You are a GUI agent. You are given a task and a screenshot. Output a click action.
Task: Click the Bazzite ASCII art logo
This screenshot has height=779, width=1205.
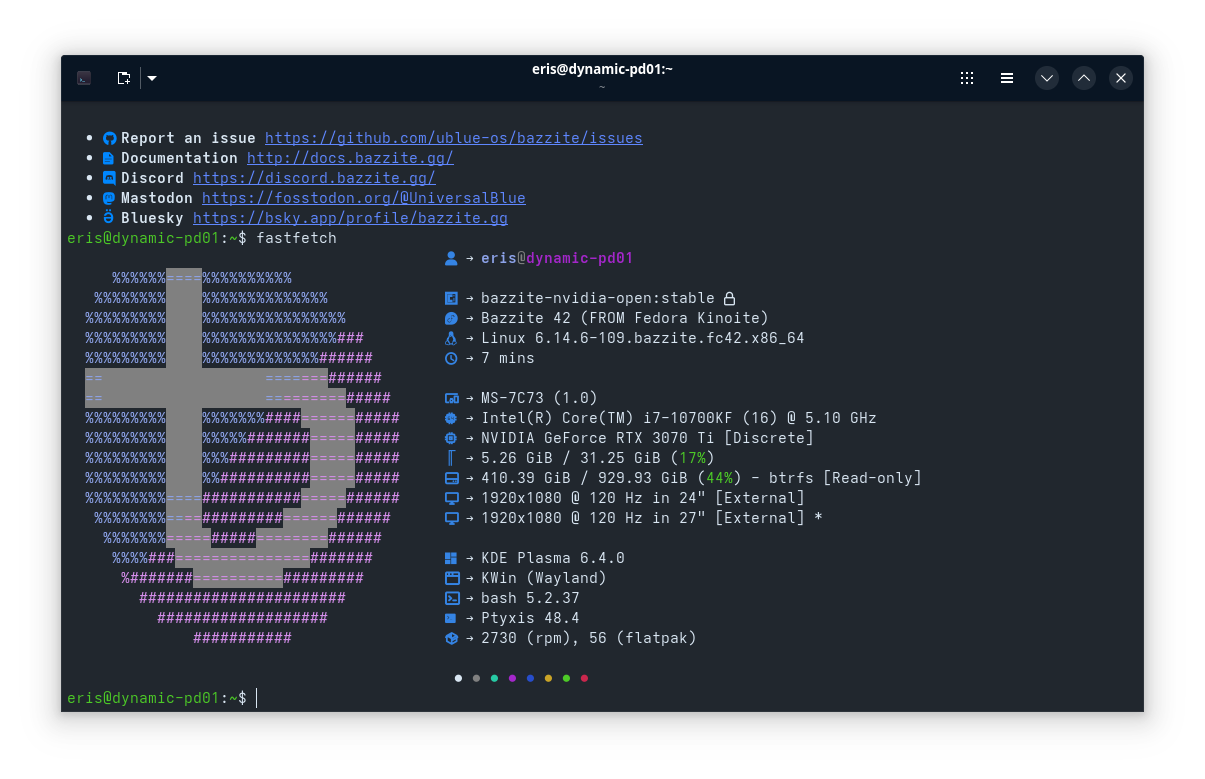(242, 457)
